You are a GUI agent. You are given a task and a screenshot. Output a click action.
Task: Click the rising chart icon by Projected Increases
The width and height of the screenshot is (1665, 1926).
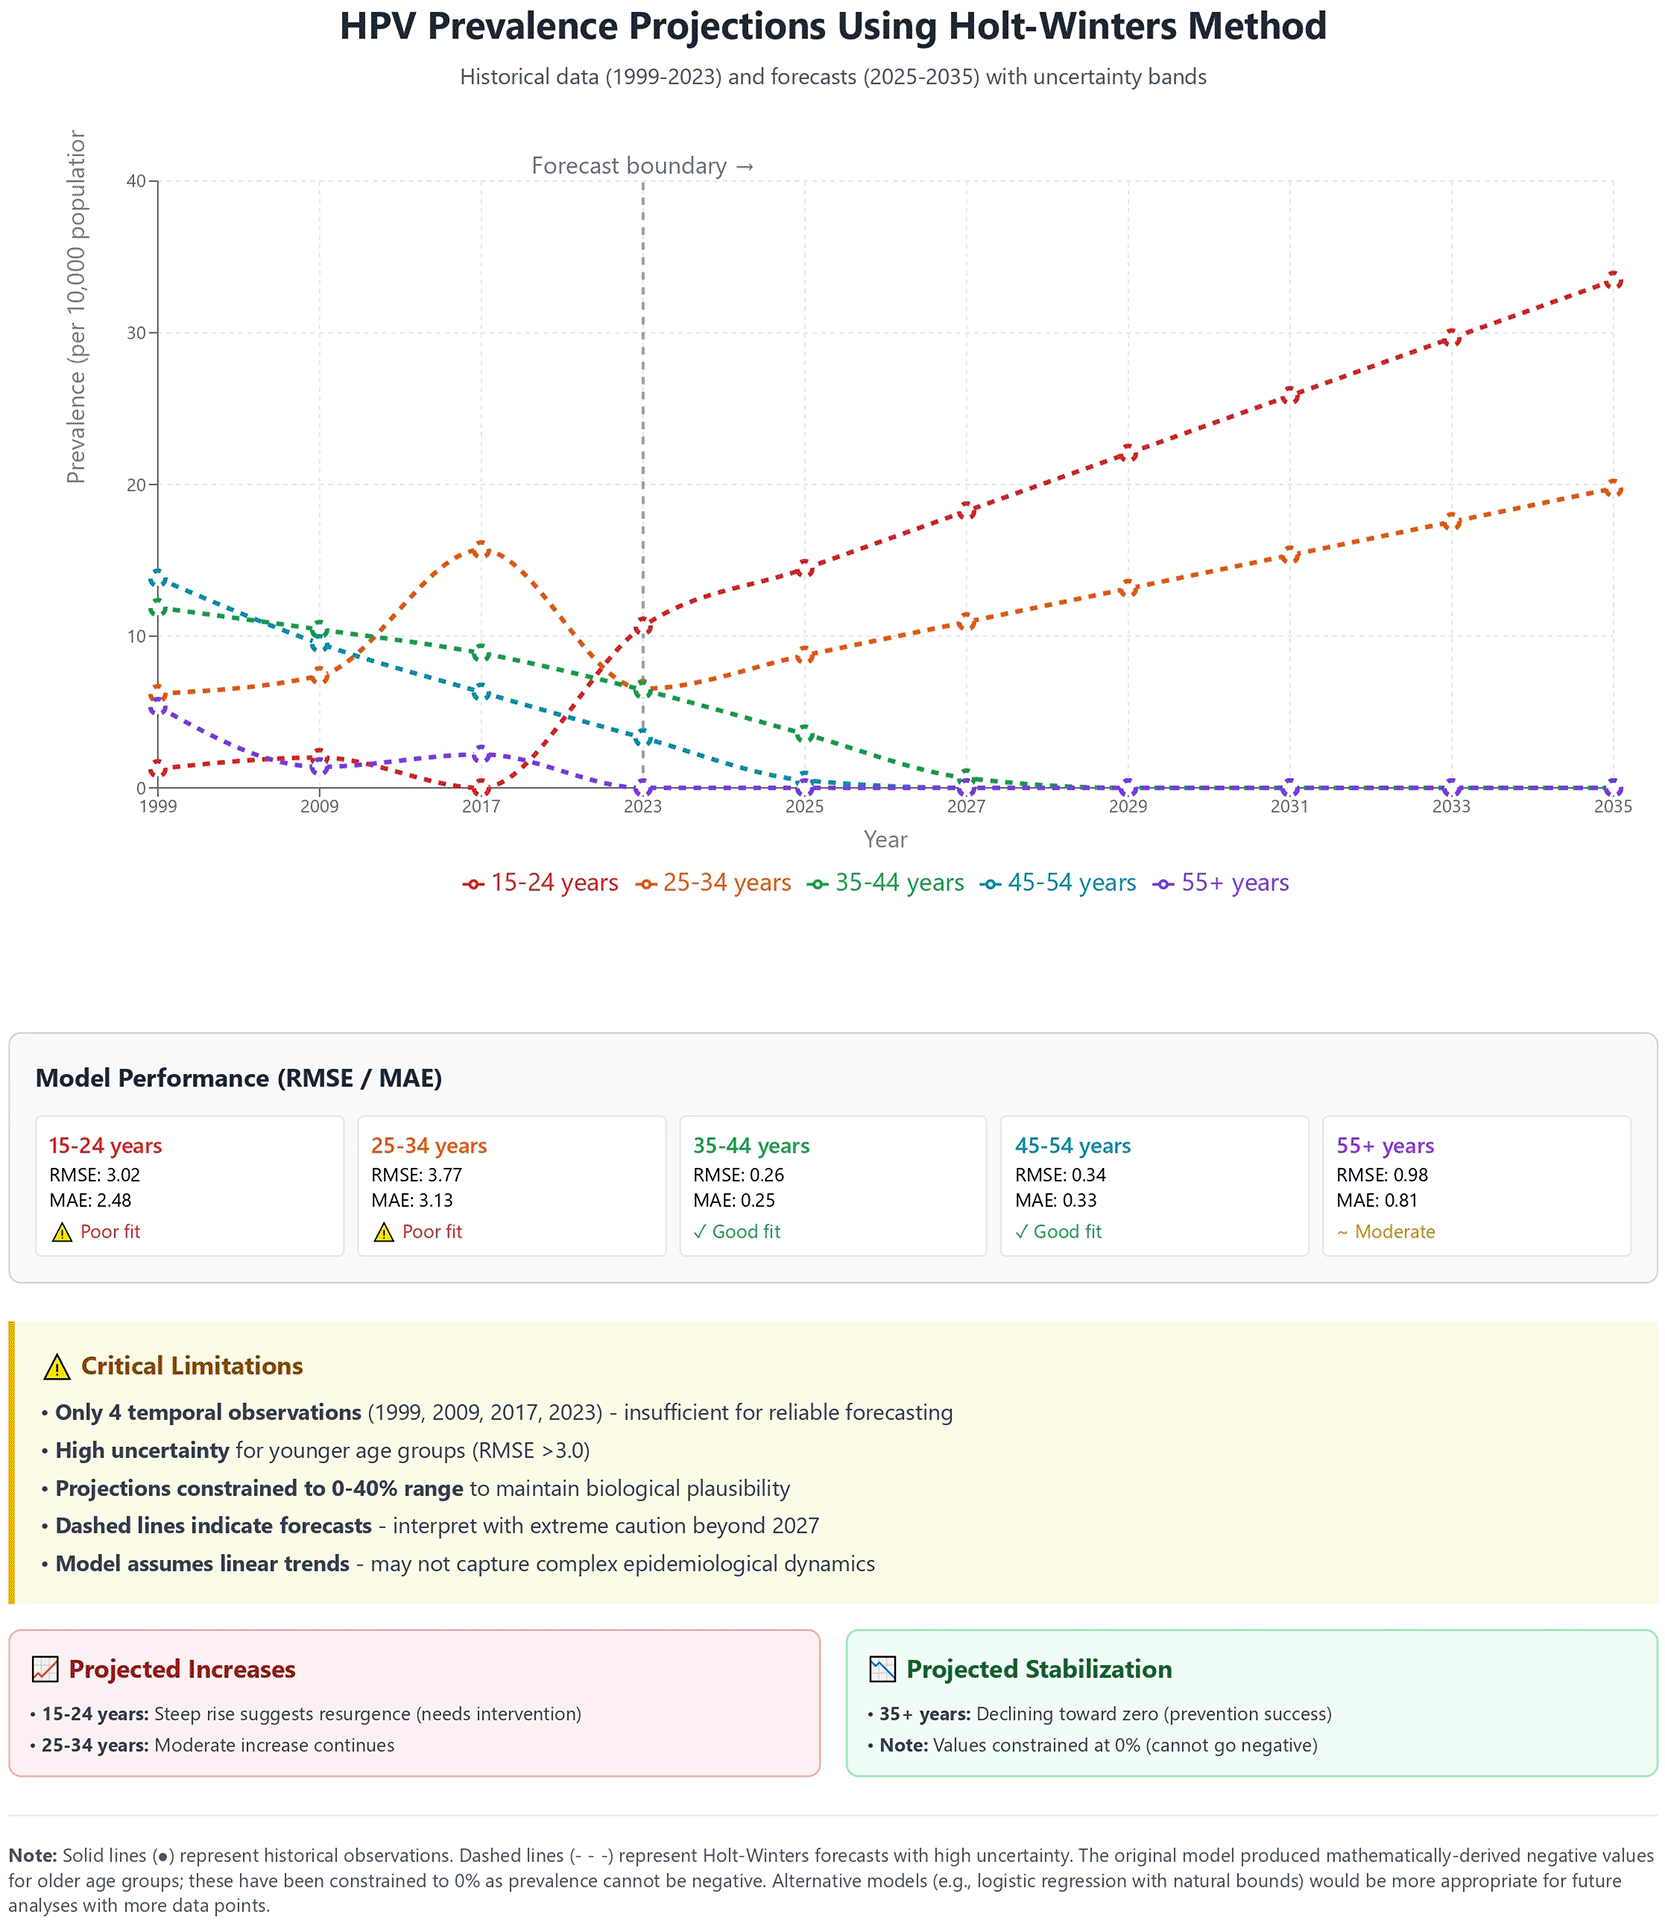(45, 1669)
